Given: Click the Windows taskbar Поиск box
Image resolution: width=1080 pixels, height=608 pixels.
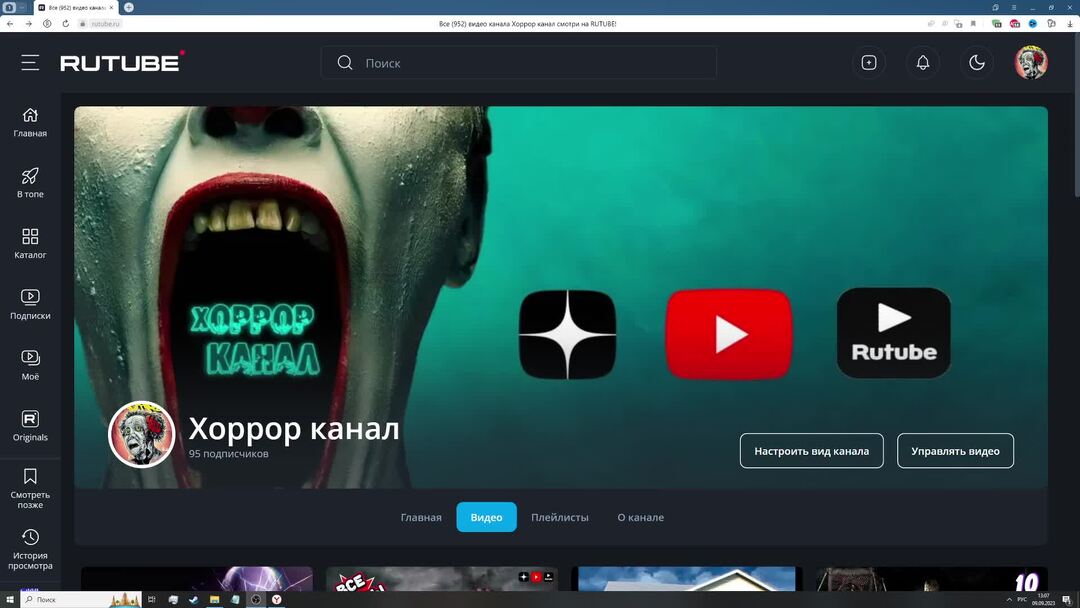Looking at the screenshot, I should (81, 600).
